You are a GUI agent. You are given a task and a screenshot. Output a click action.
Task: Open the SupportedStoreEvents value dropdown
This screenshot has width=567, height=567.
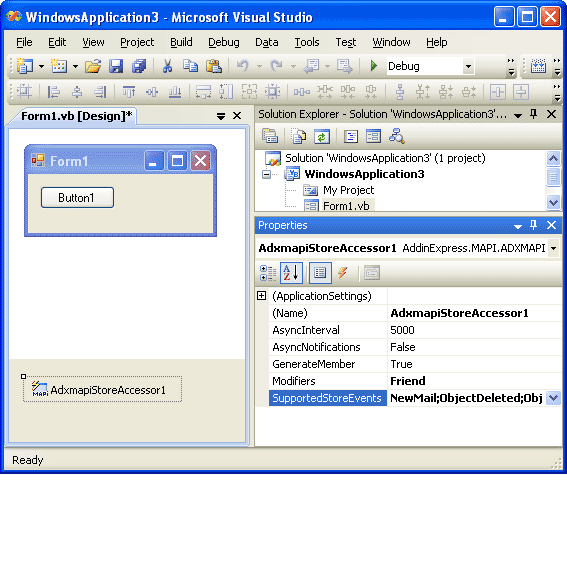click(x=554, y=398)
